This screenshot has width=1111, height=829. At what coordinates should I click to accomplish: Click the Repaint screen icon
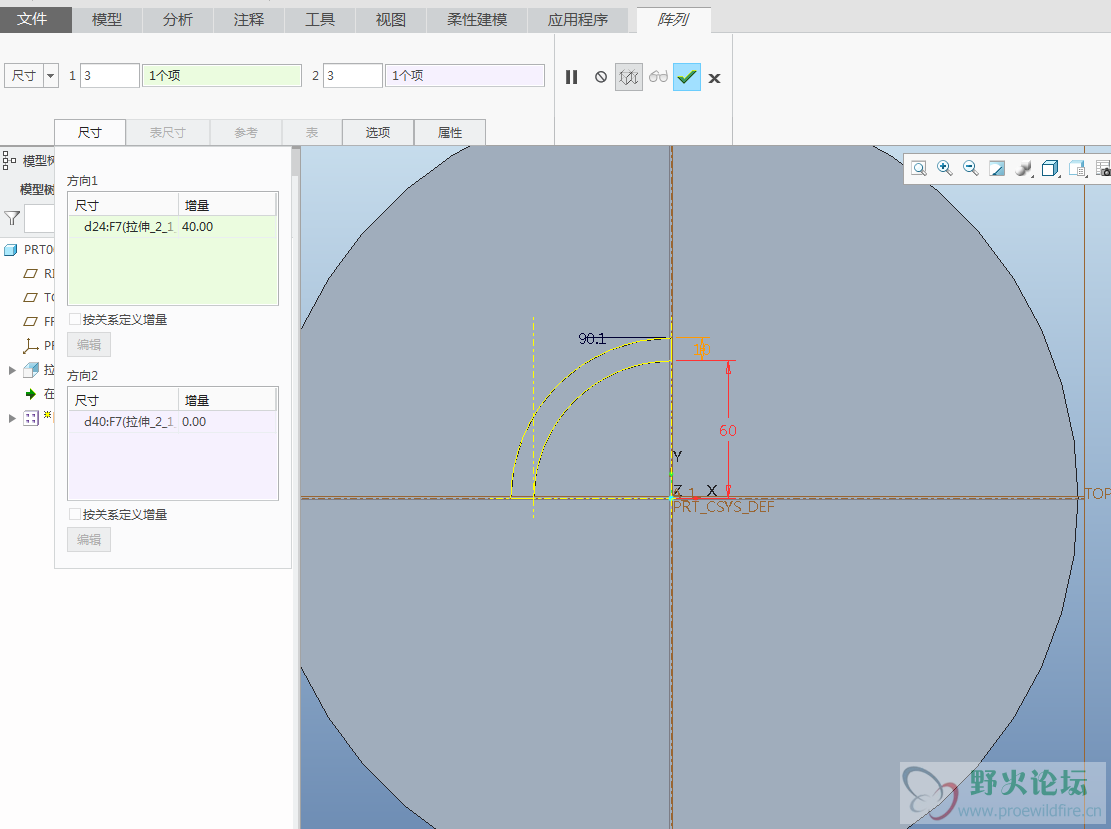997,169
